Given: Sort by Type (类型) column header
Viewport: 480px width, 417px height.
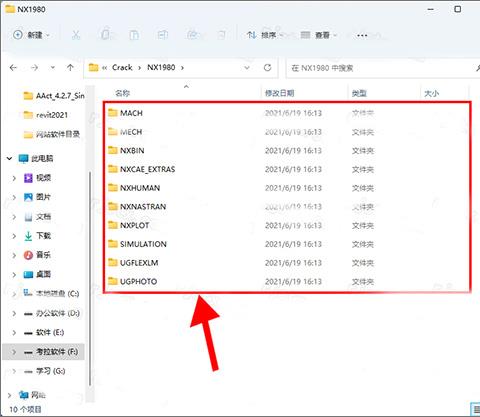Looking at the screenshot, I should tap(359, 93).
